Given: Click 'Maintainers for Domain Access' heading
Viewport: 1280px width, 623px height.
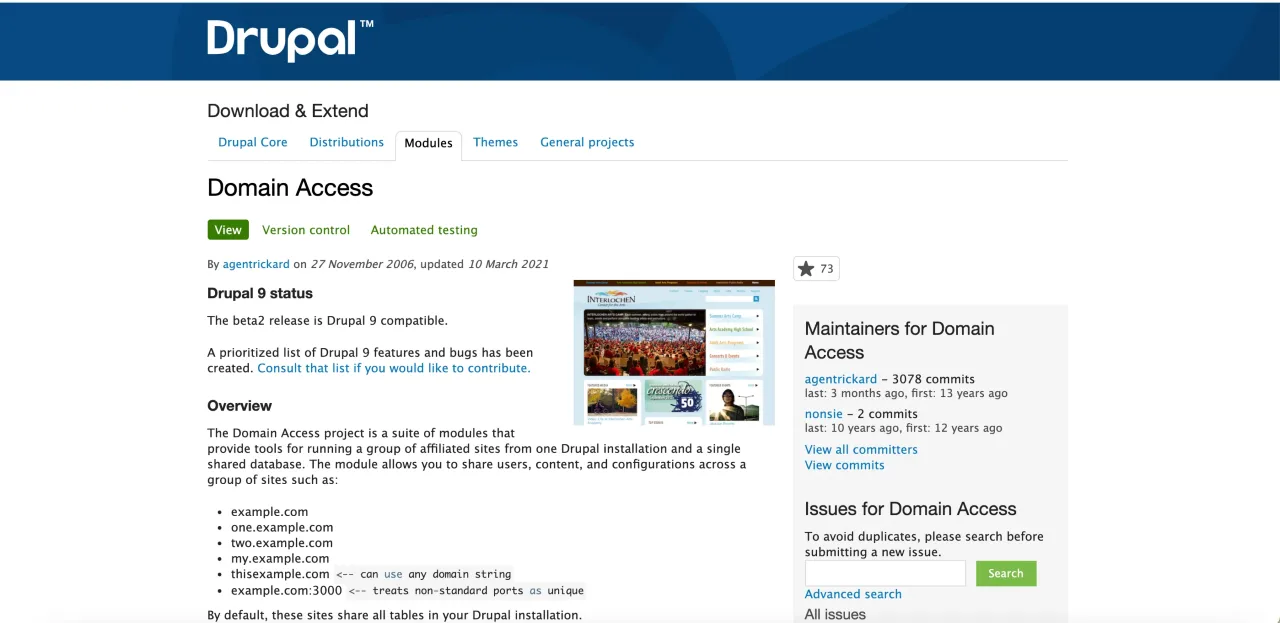Looking at the screenshot, I should coord(900,340).
